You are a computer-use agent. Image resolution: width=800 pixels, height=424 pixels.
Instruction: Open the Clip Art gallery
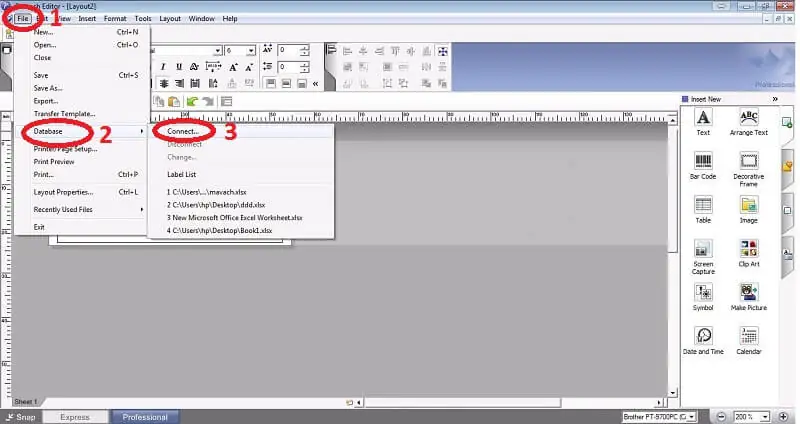click(x=748, y=254)
